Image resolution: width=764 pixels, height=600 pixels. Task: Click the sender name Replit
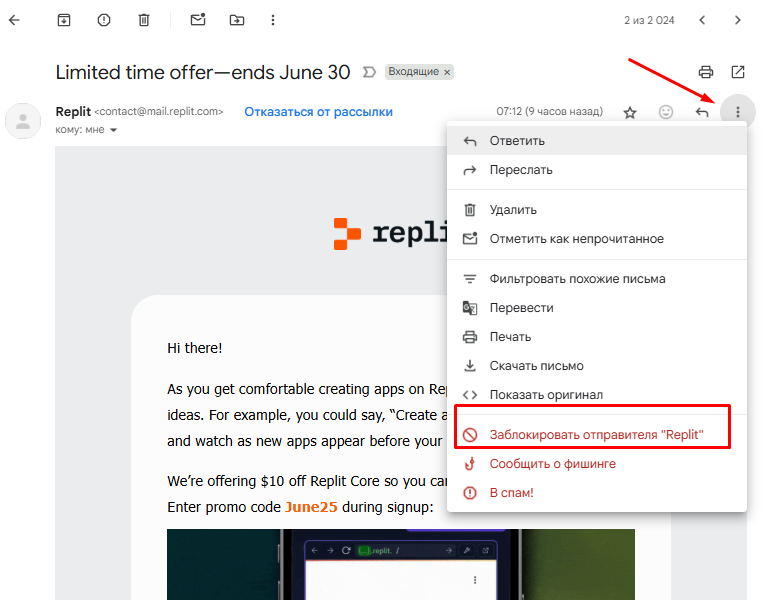point(73,112)
